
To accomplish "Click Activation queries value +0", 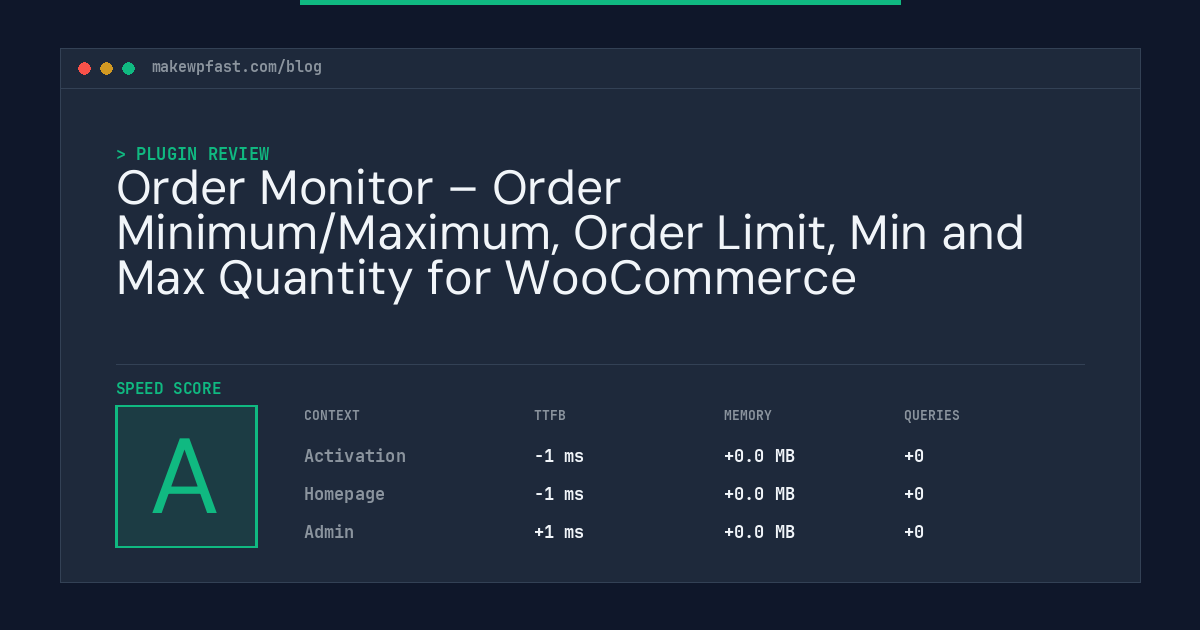I will click(914, 456).
